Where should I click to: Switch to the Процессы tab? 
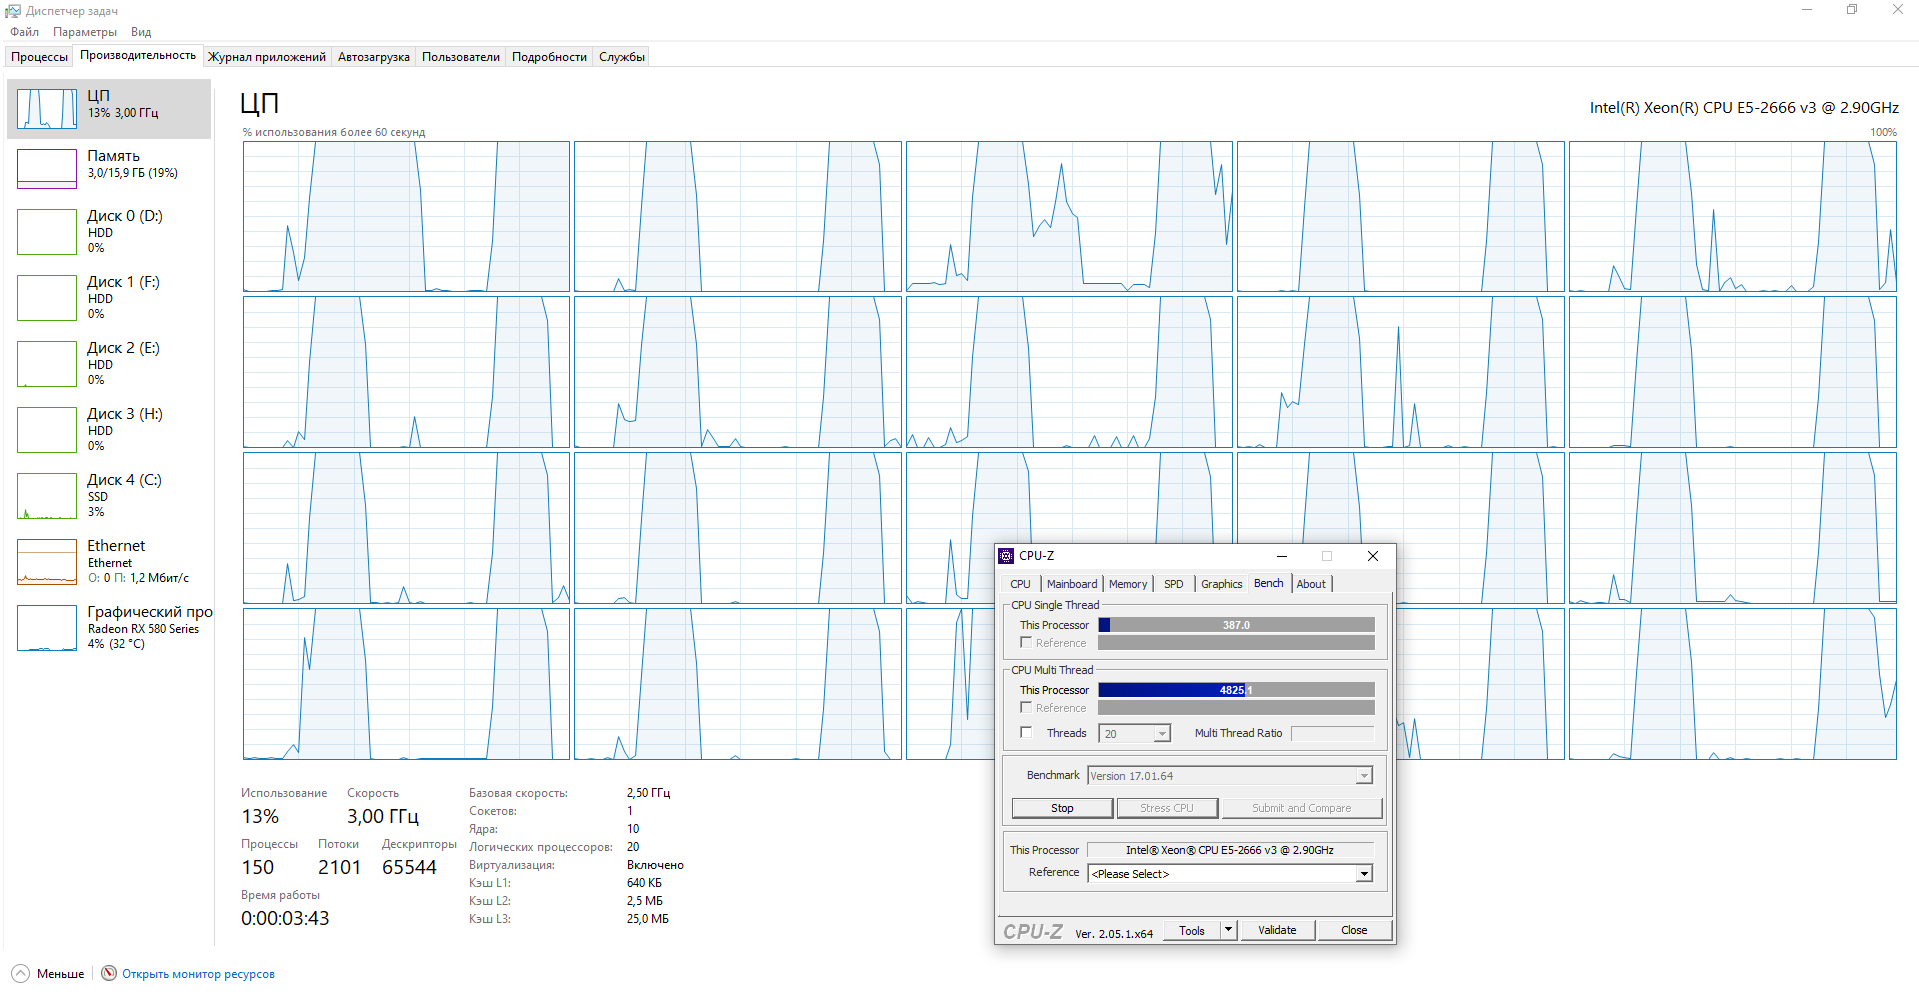coord(40,57)
